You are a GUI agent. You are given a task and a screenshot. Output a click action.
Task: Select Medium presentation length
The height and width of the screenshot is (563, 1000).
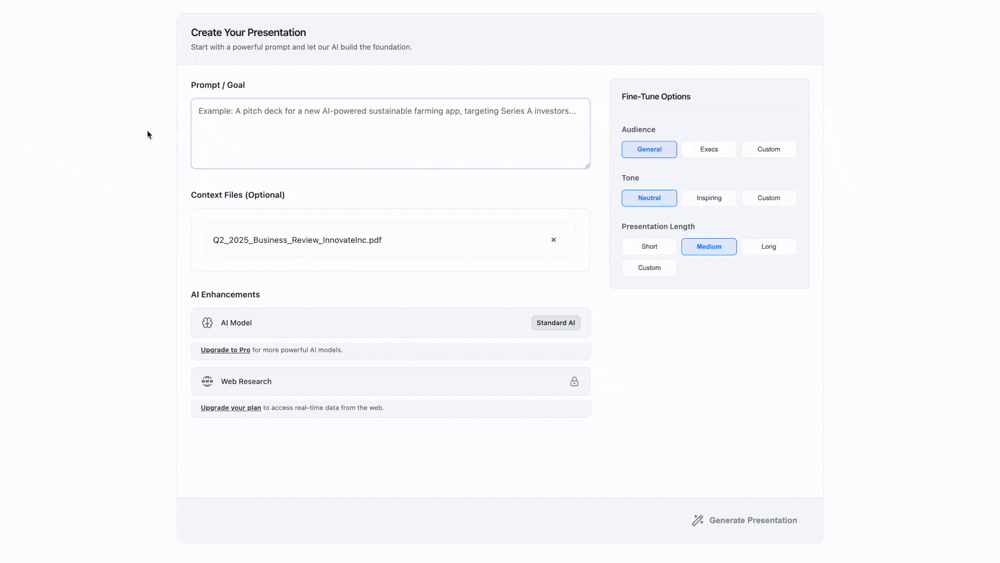(709, 246)
